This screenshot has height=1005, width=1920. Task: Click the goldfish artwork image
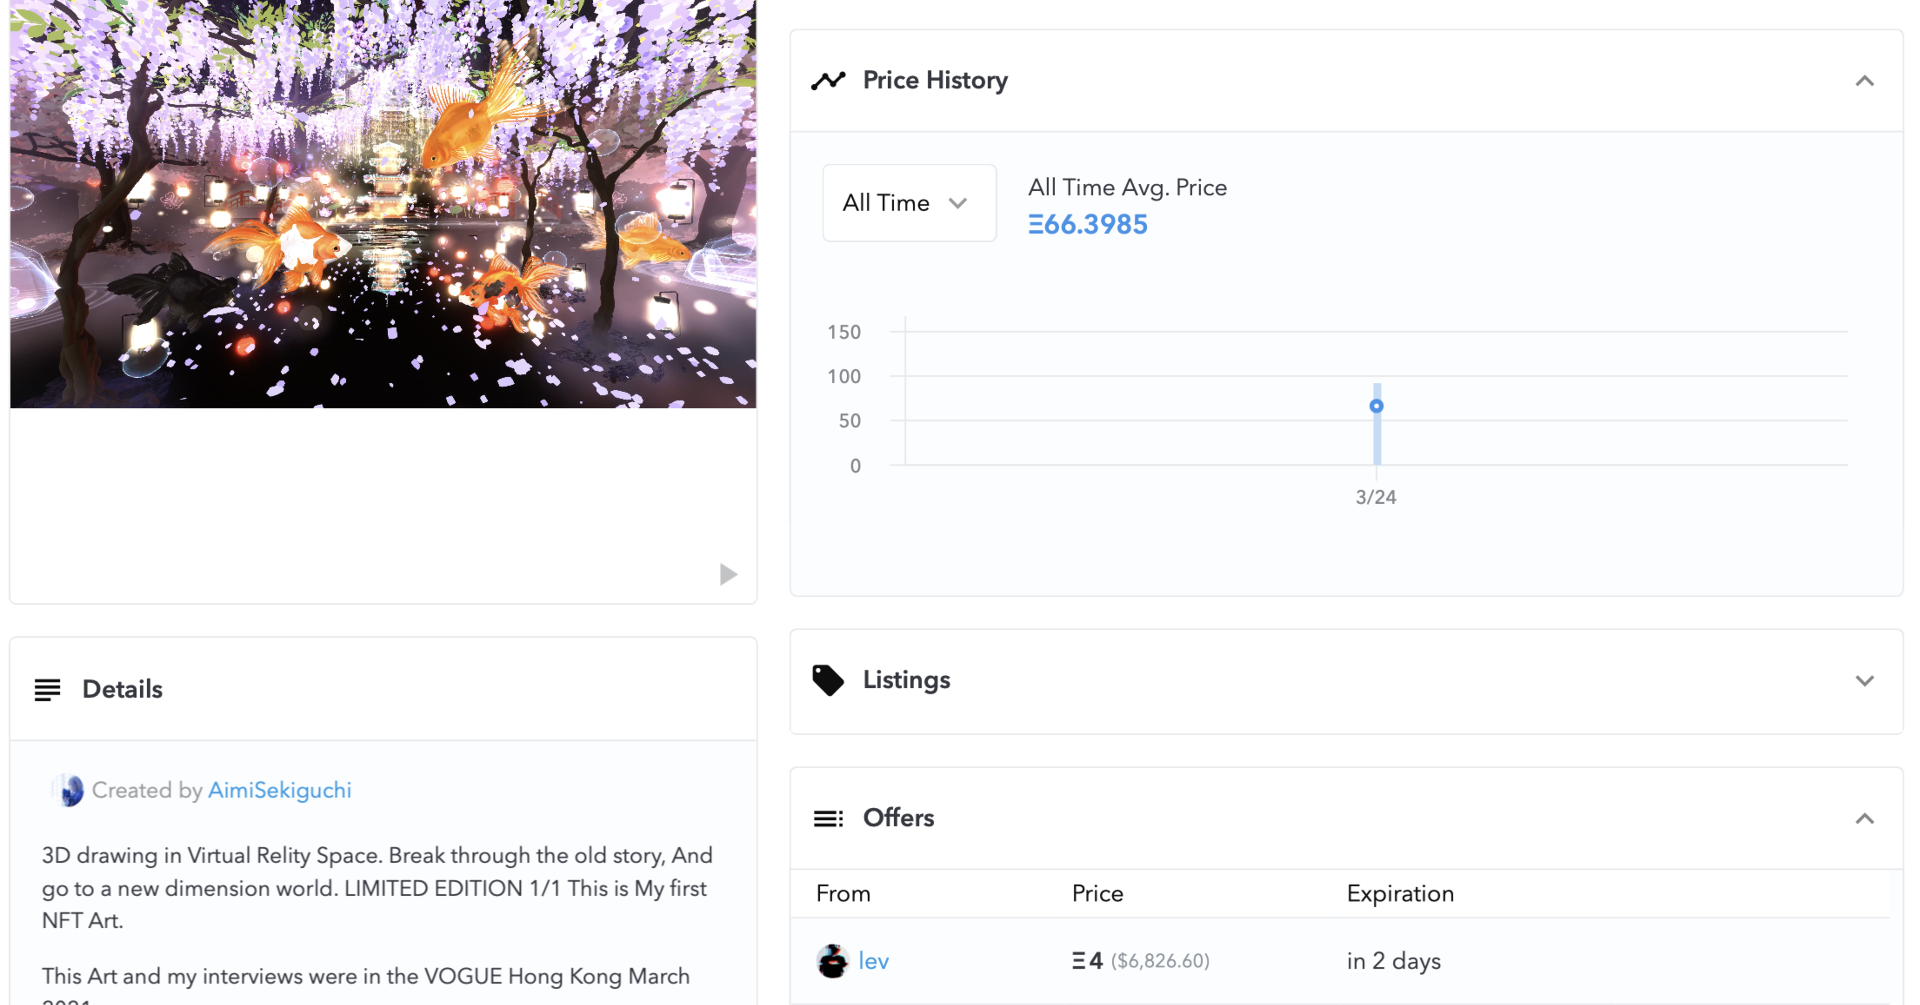tap(383, 204)
